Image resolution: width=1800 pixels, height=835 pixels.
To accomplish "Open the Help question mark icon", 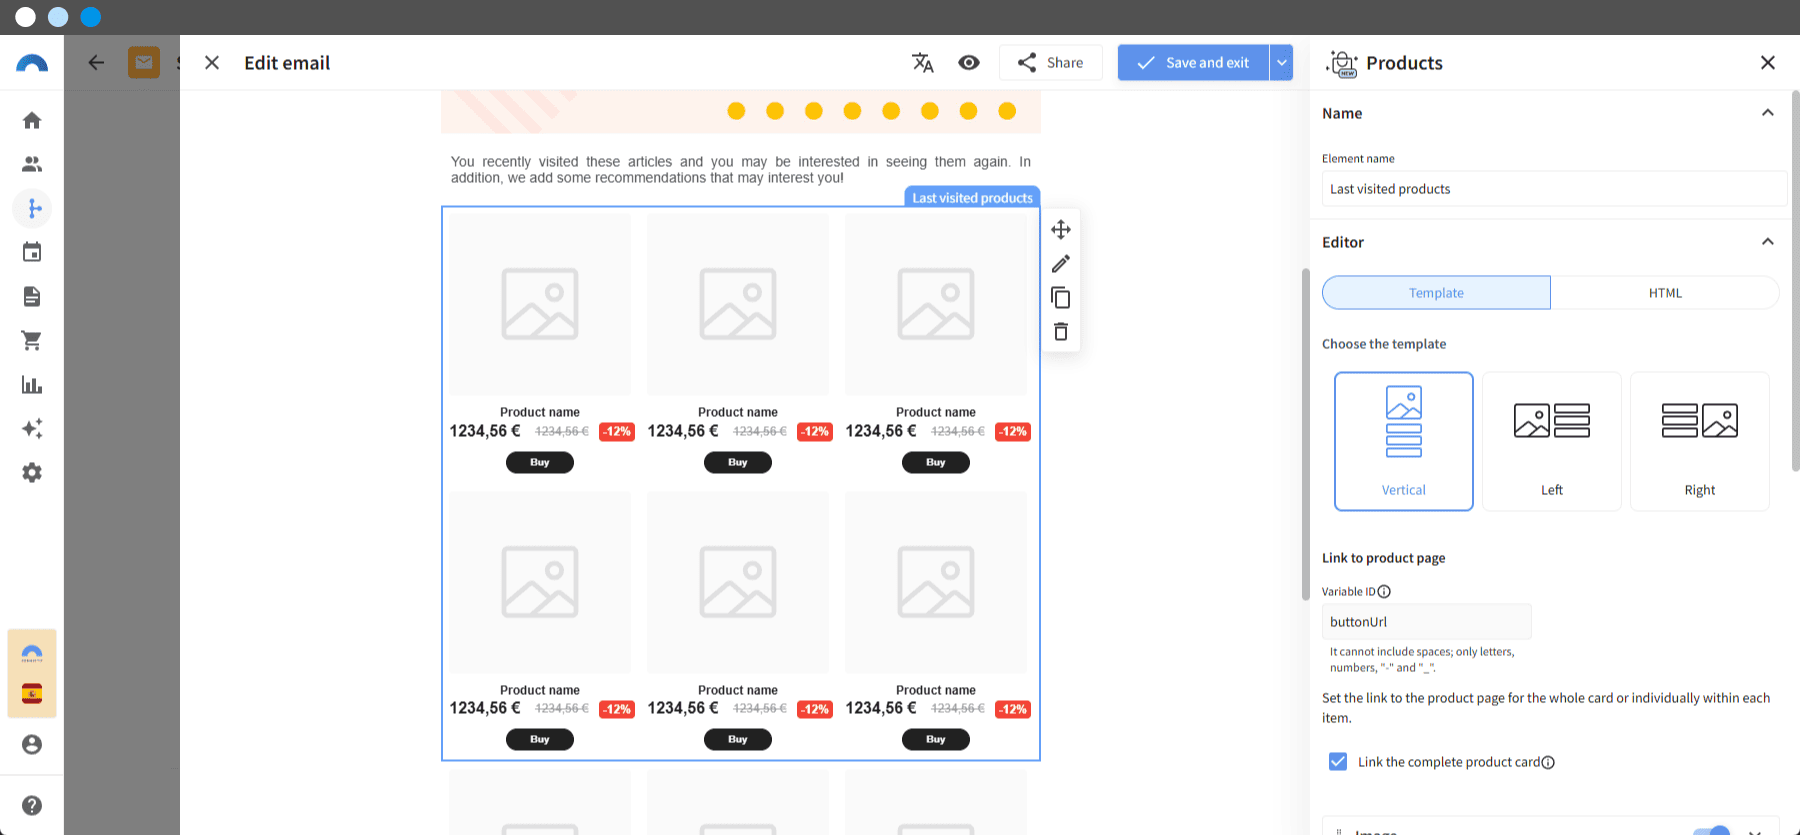I will coord(32,805).
